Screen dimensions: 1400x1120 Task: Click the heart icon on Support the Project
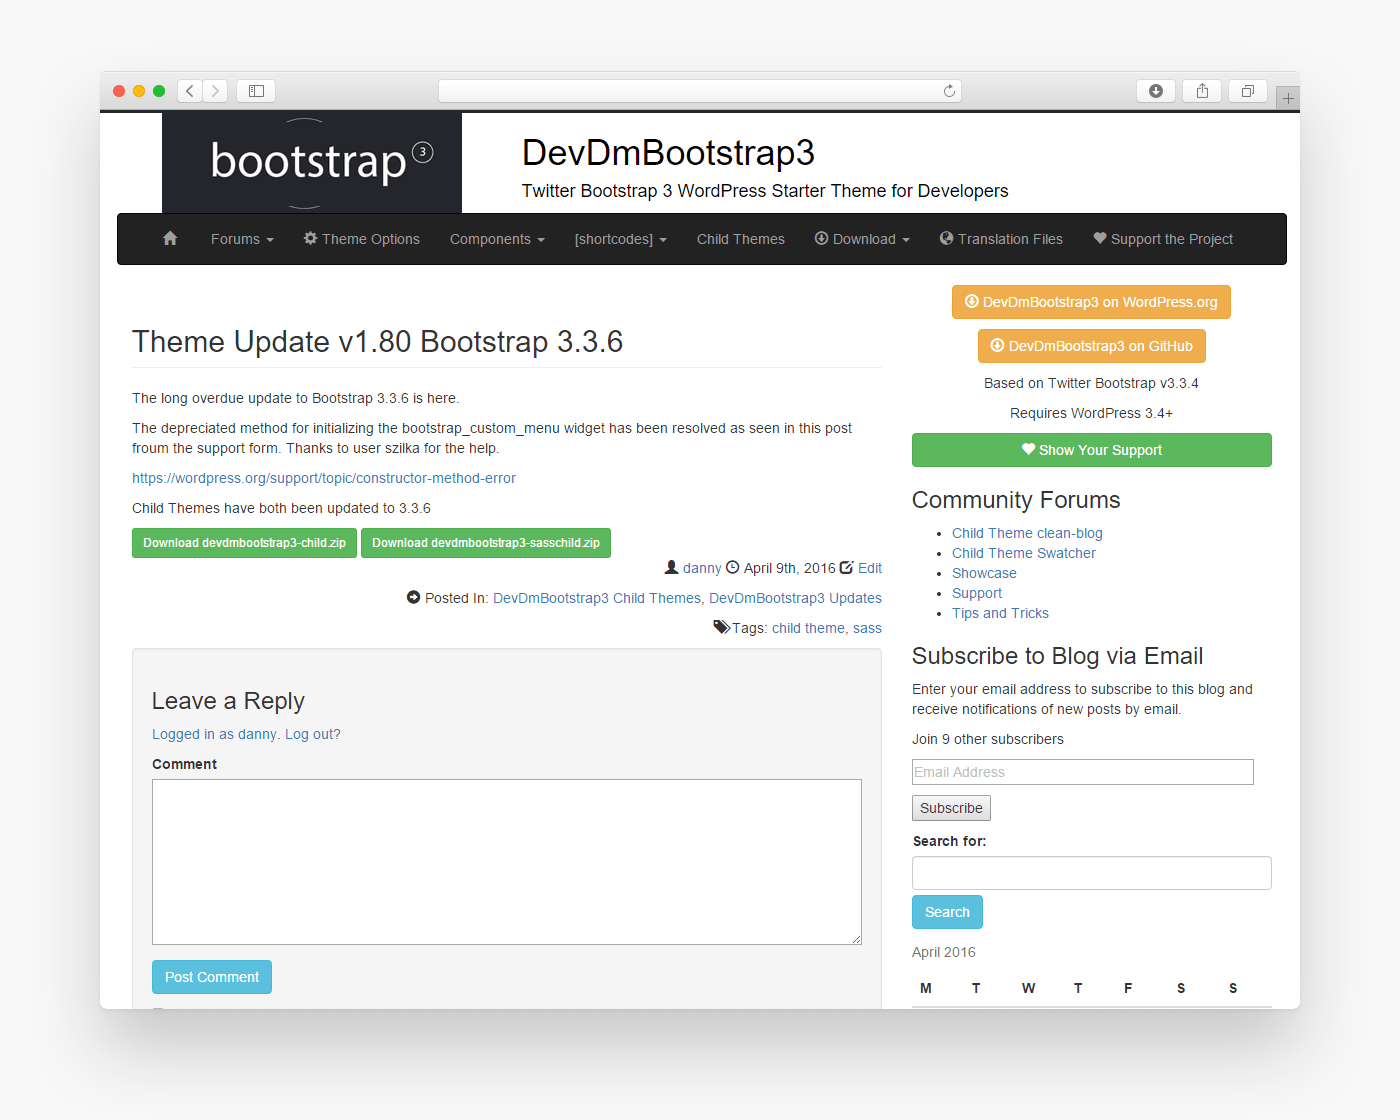[x=1100, y=238]
